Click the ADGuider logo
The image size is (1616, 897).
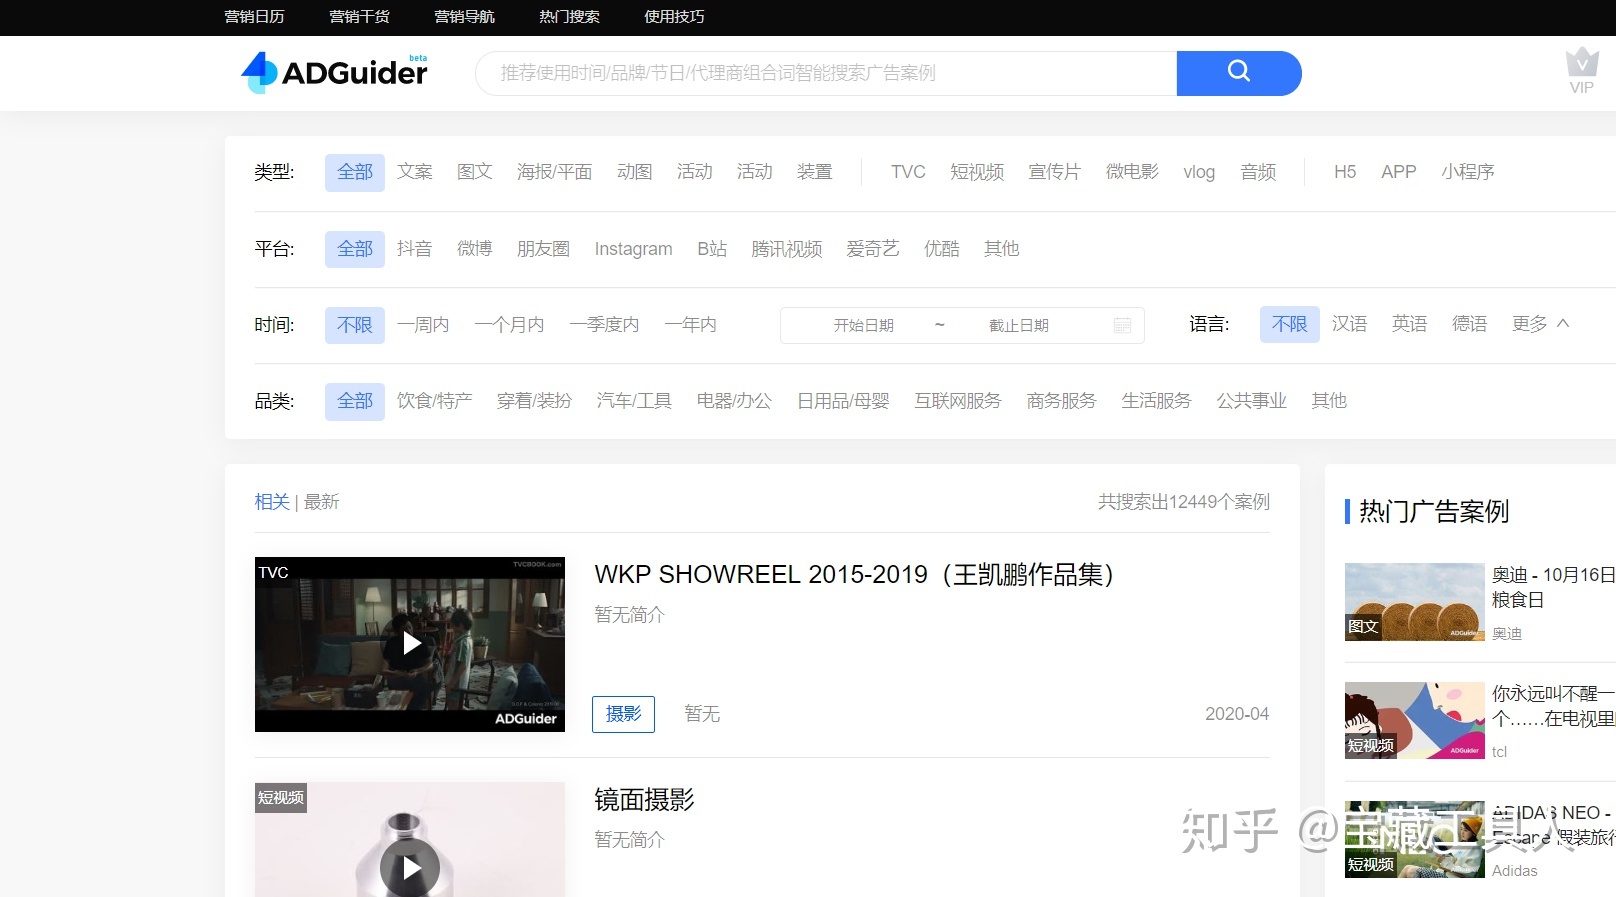pyautogui.click(x=335, y=72)
